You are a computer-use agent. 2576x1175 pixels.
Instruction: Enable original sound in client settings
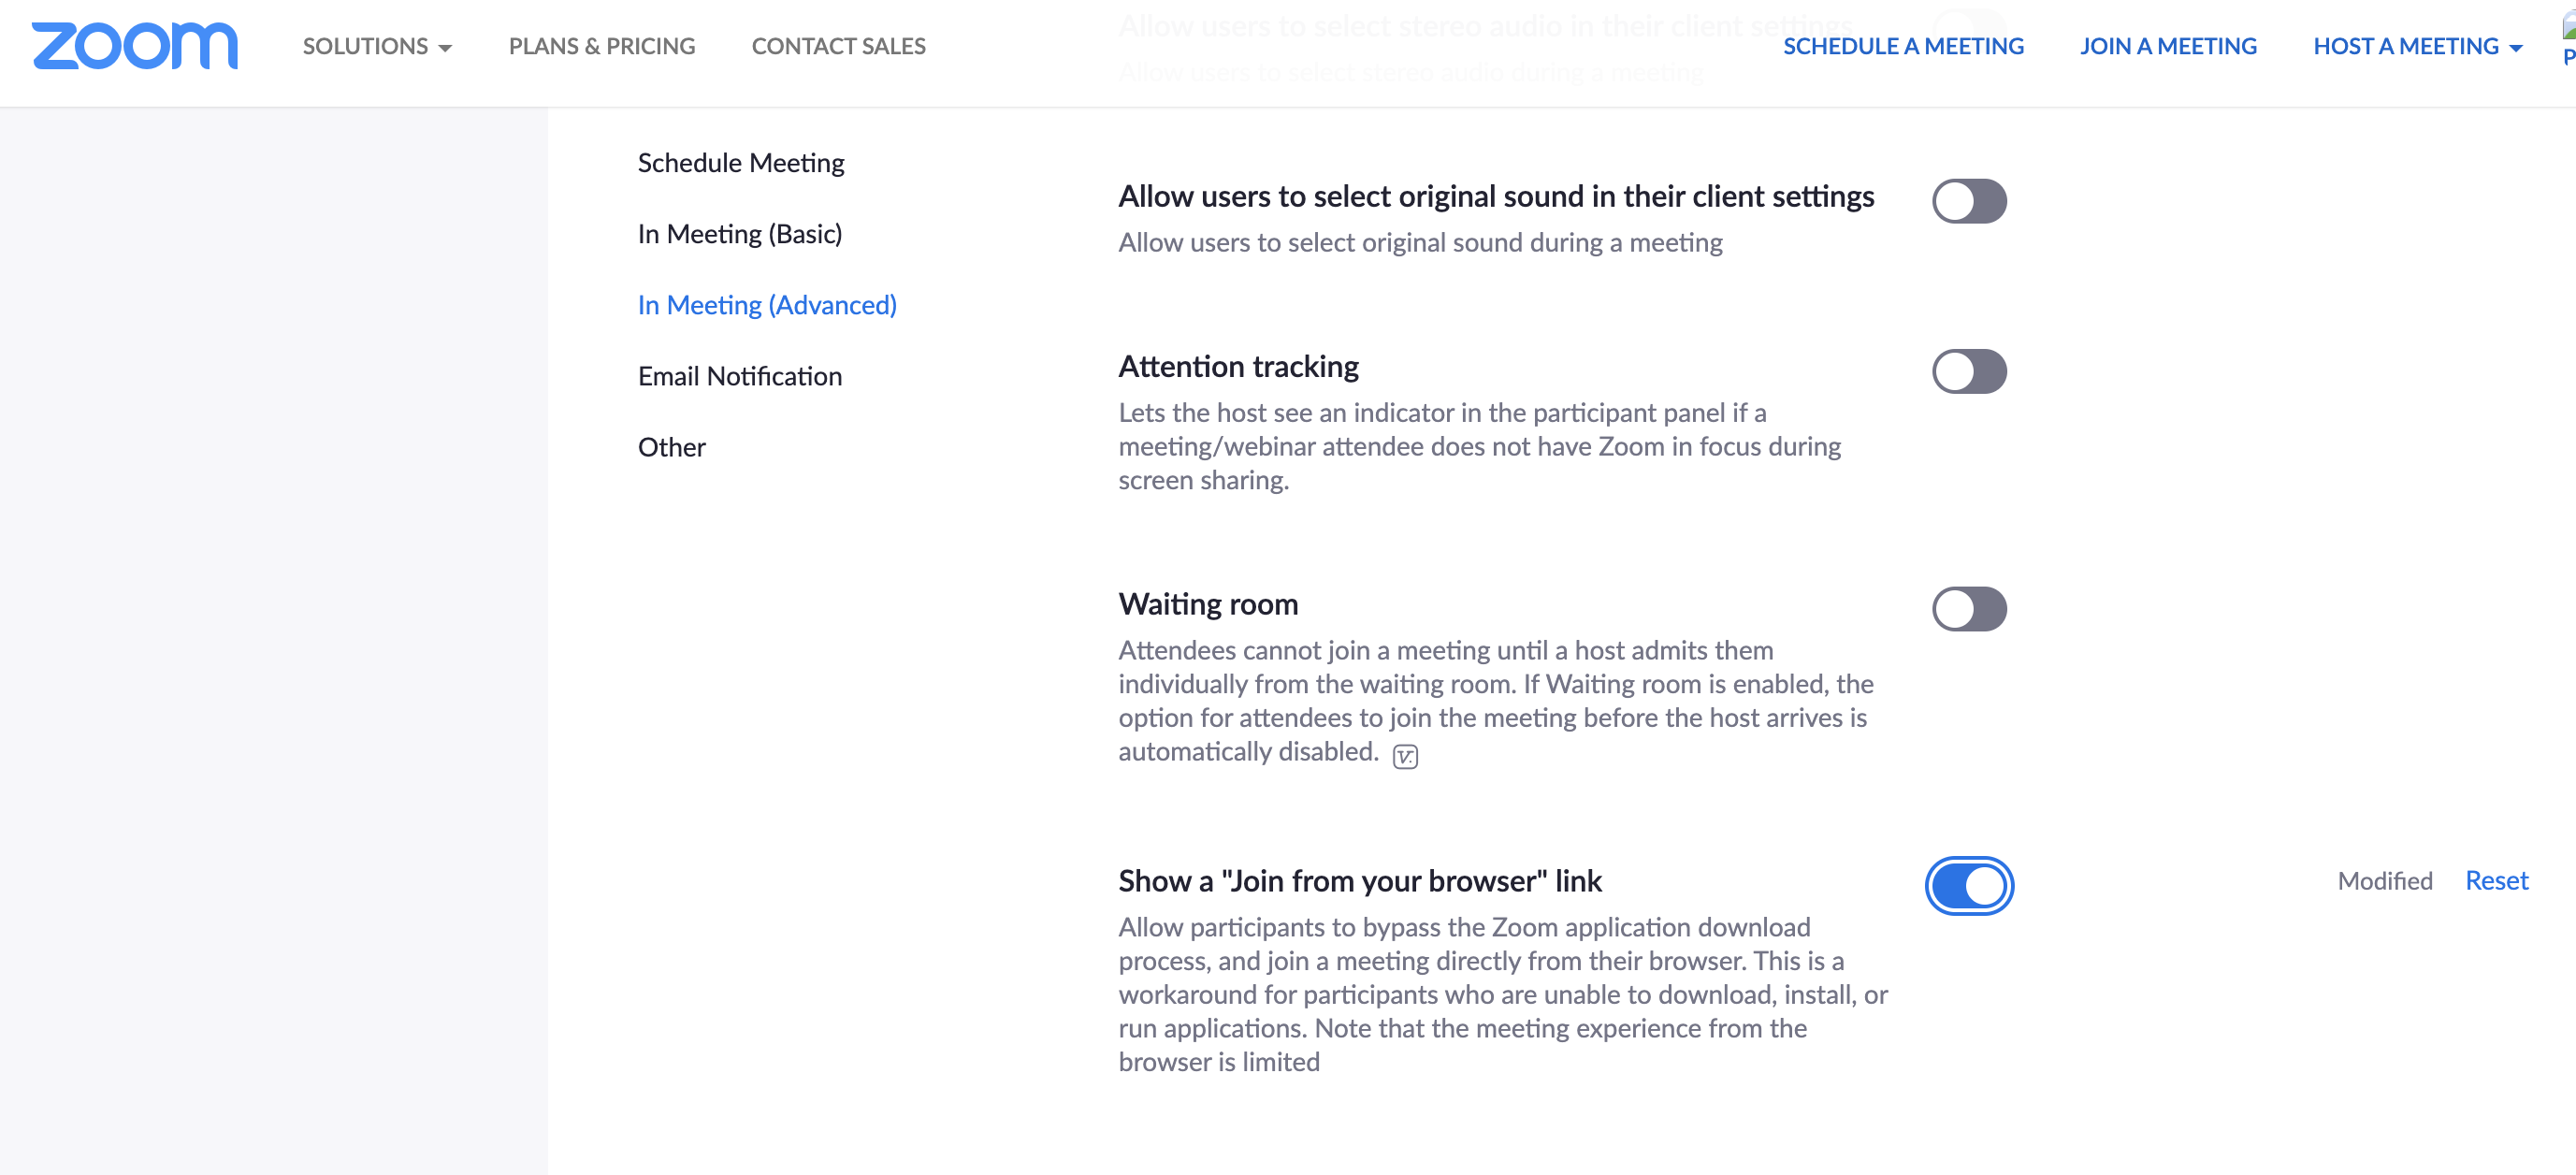click(1968, 201)
